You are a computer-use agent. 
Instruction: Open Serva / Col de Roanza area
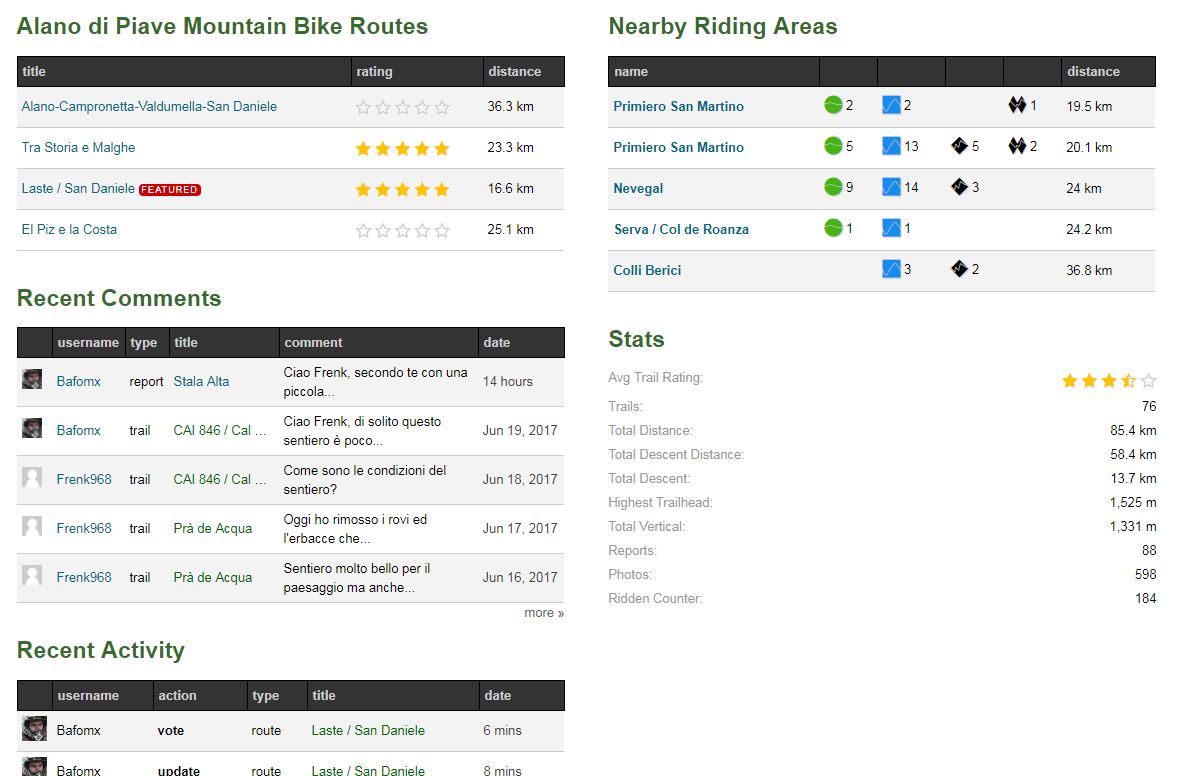[681, 229]
